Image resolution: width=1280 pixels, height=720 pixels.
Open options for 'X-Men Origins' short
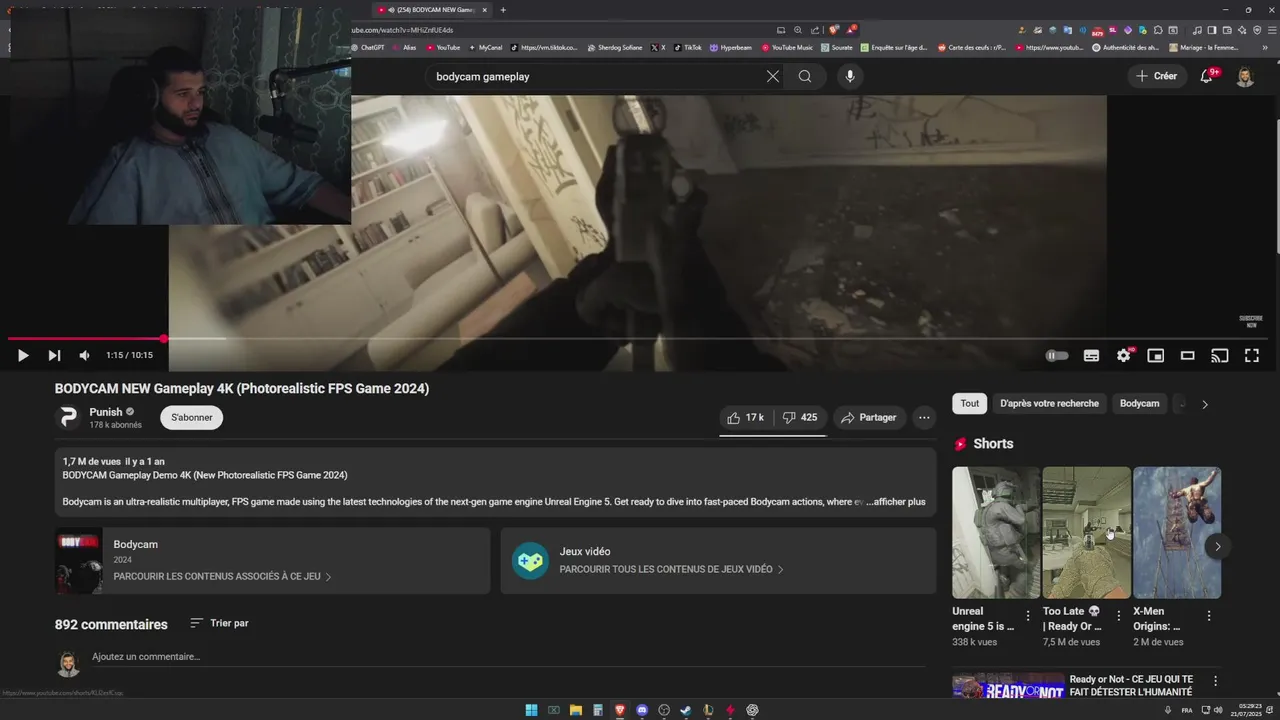pyautogui.click(x=1208, y=616)
